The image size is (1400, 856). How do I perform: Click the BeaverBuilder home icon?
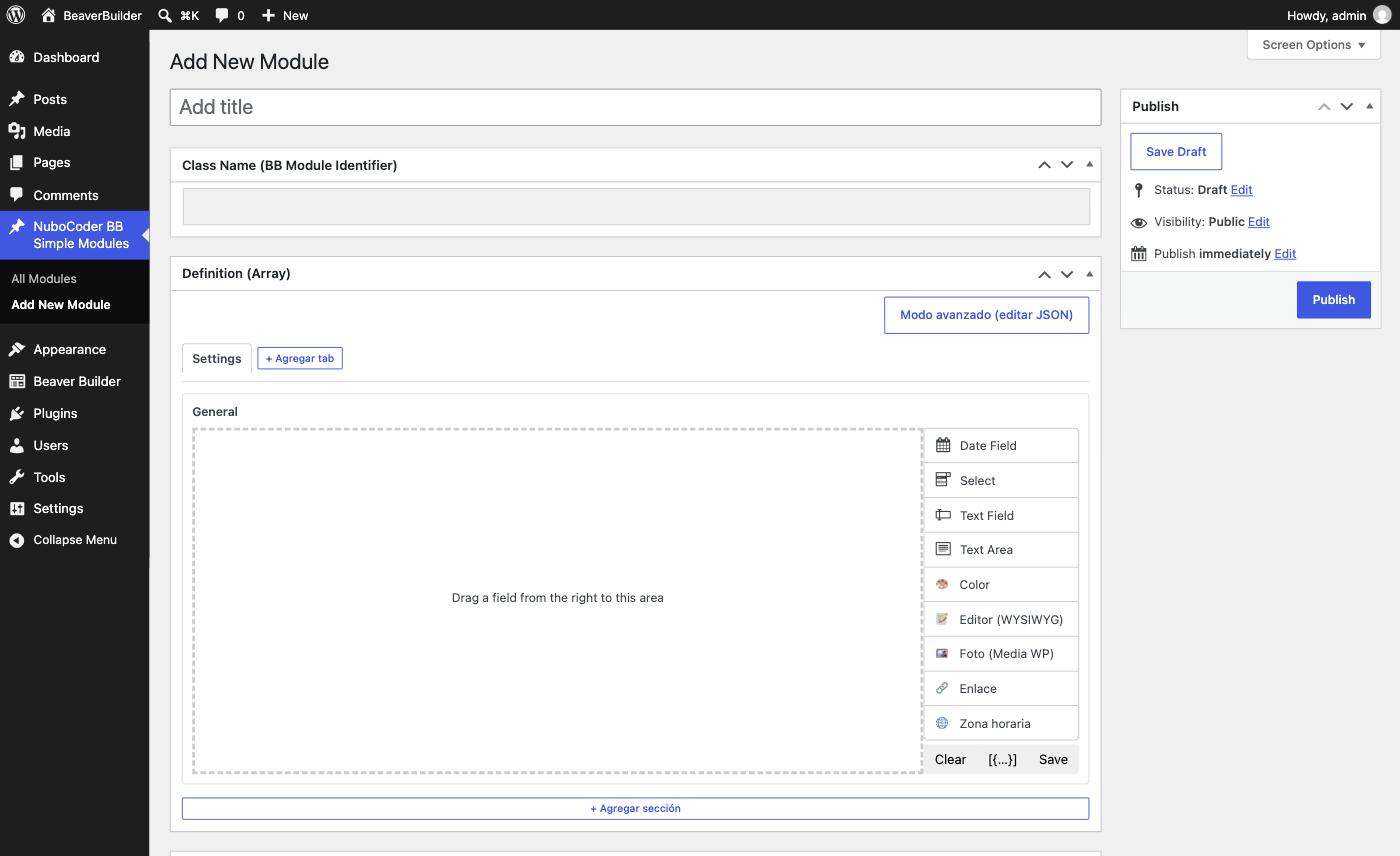48,15
